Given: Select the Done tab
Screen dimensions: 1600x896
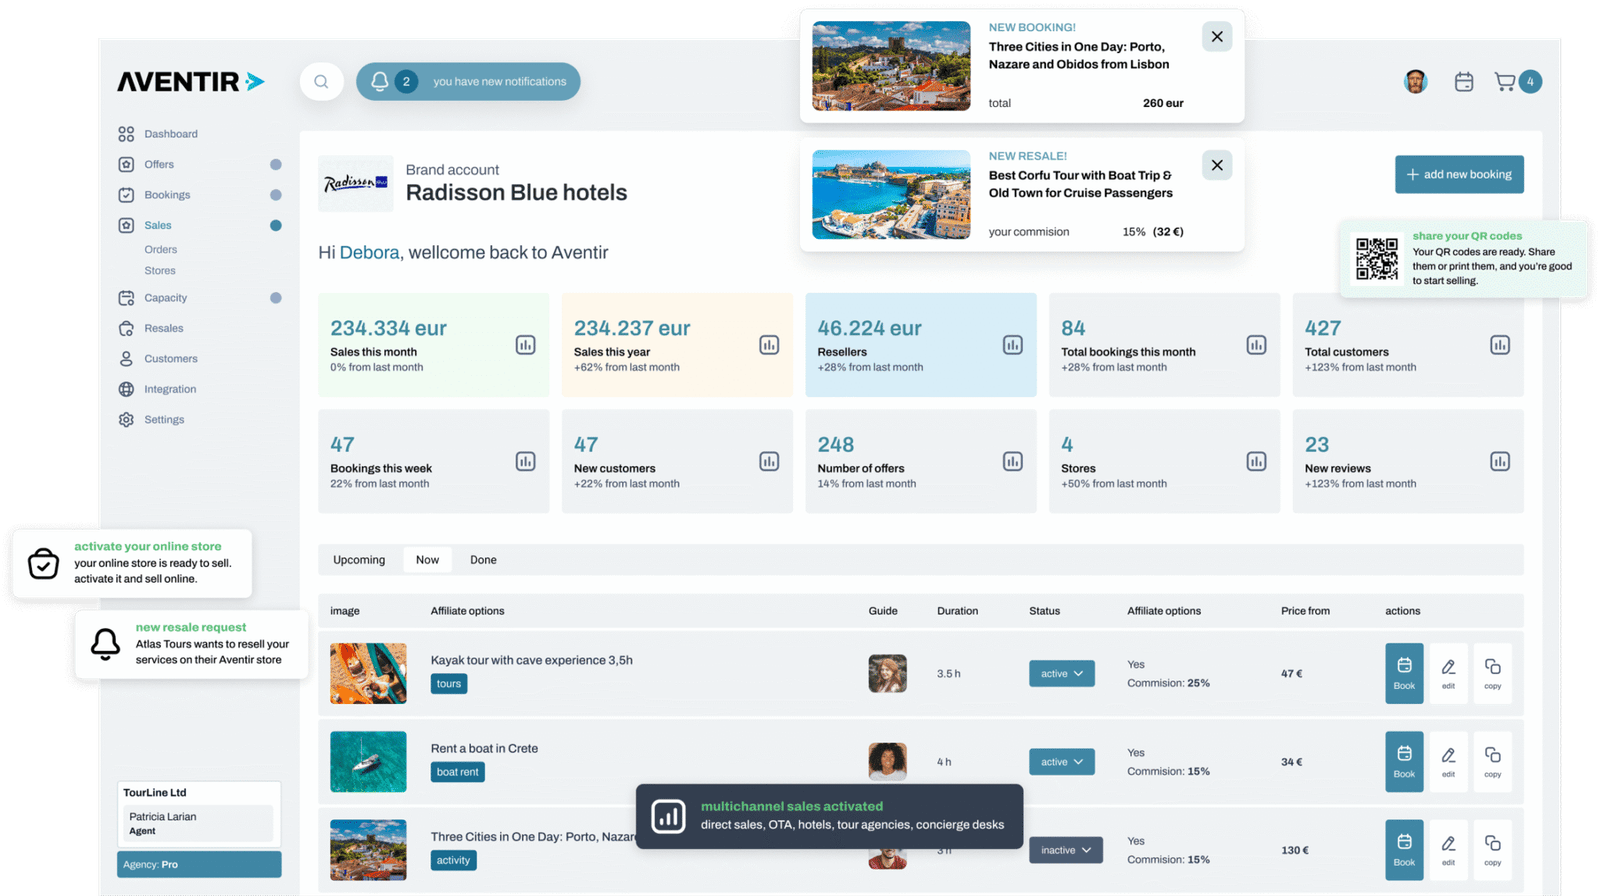Looking at the screenshot, I should (x=483, y=560).
